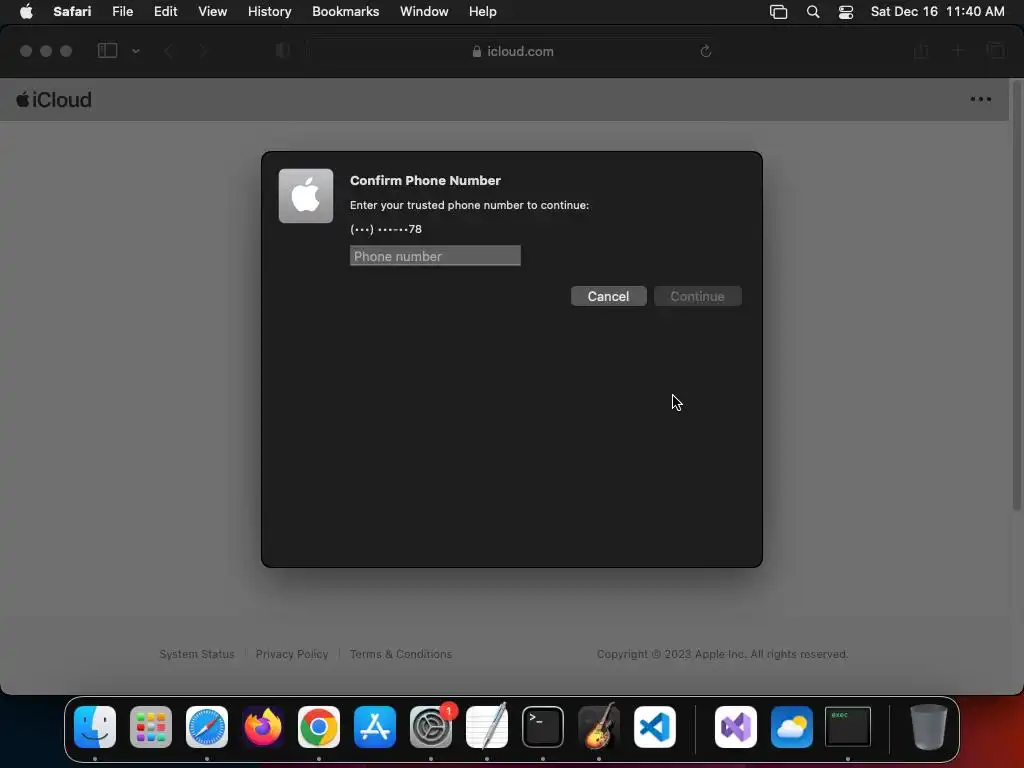Open the Trash from the Dock
This screenshot has height=768, width=1024.
click(x=928, y=727)
